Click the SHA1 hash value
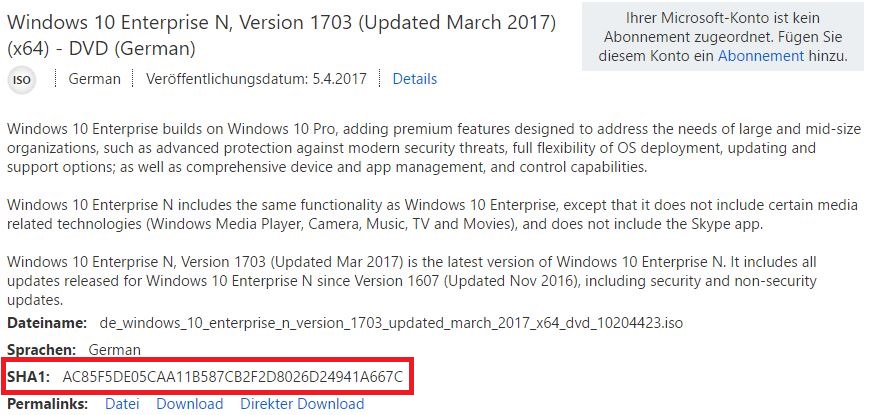Viewport: 873px width, 415px height. click(232, 377)
